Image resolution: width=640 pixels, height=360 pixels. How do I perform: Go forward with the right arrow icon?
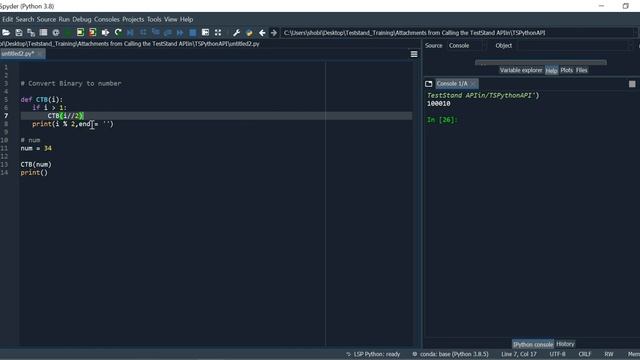[274, 33]
